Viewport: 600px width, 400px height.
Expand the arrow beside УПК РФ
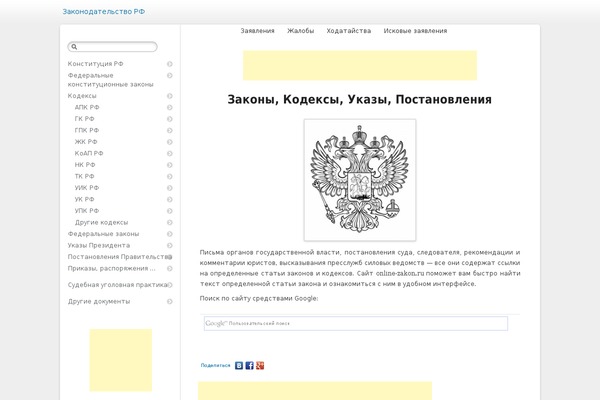point(170,211)
